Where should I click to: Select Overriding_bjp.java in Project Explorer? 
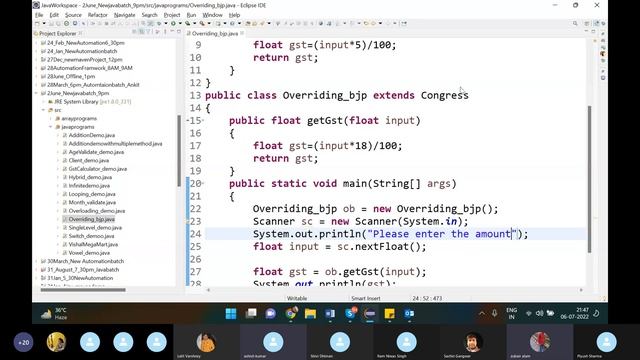coord(91,219)
